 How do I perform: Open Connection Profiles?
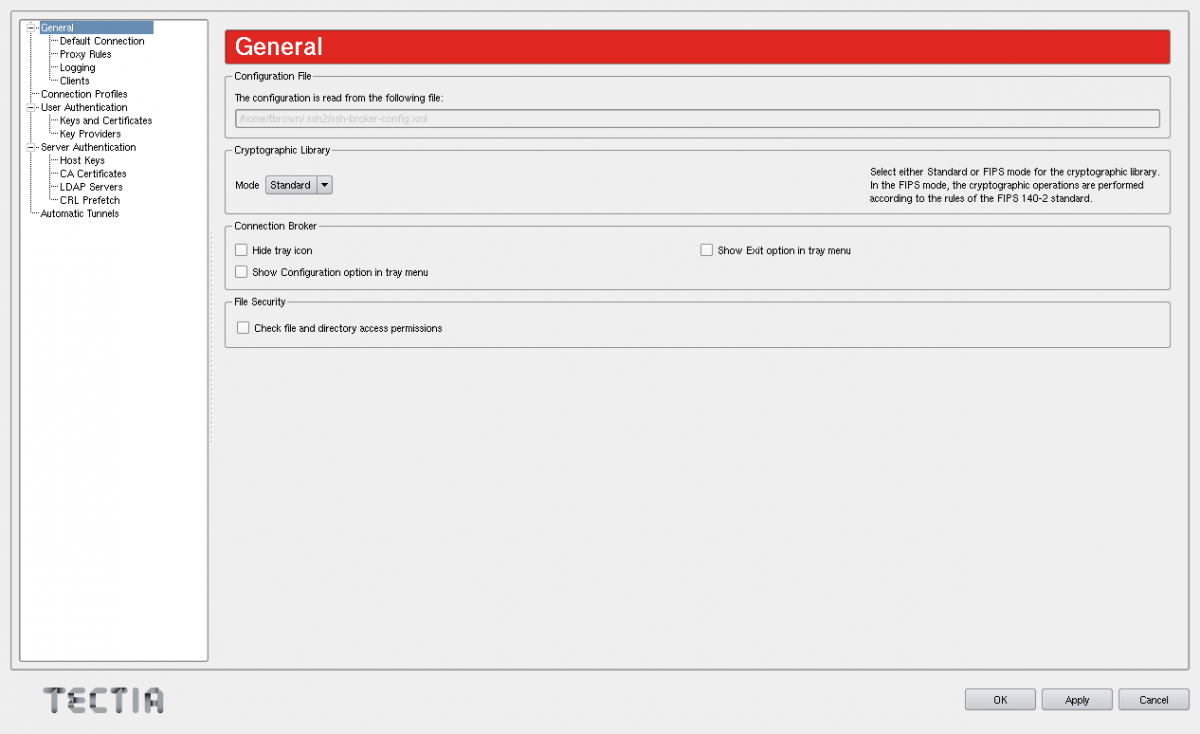pos(84,94)
